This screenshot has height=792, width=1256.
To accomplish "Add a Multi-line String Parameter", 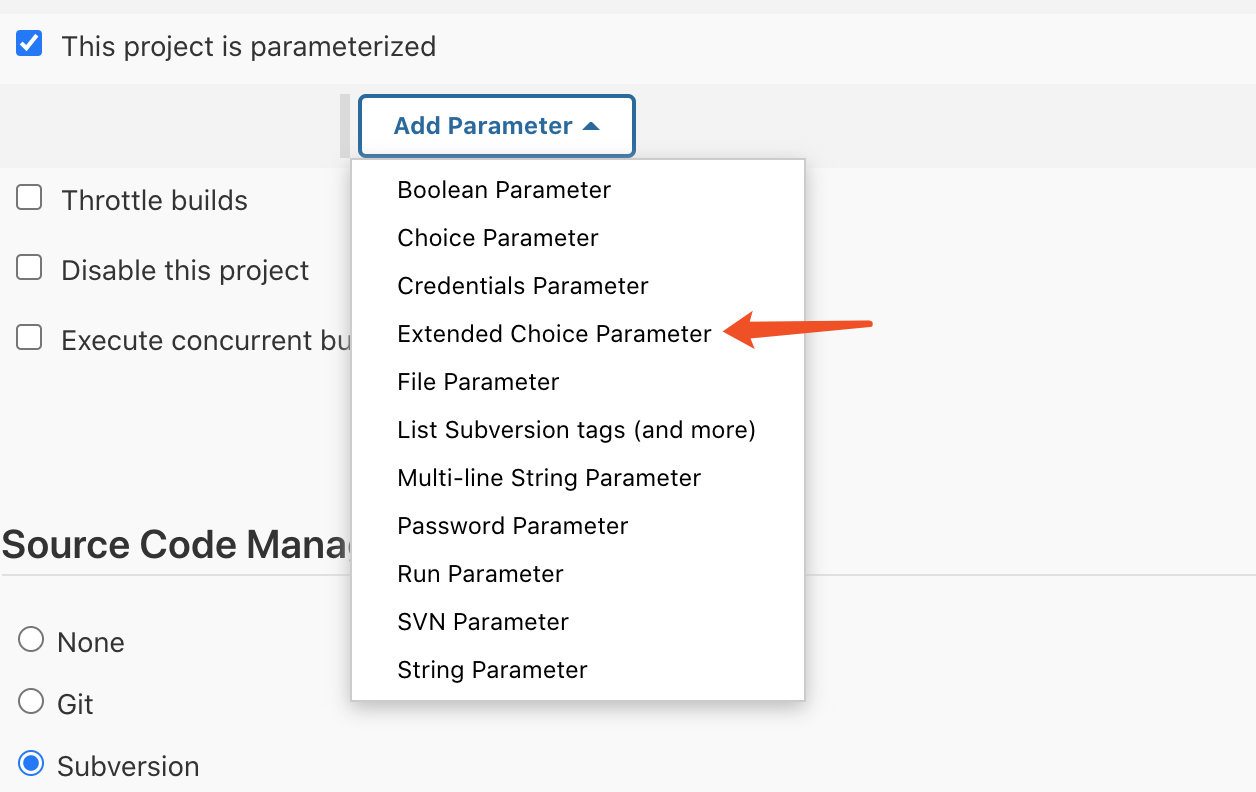I will click(x=549, y=478).
